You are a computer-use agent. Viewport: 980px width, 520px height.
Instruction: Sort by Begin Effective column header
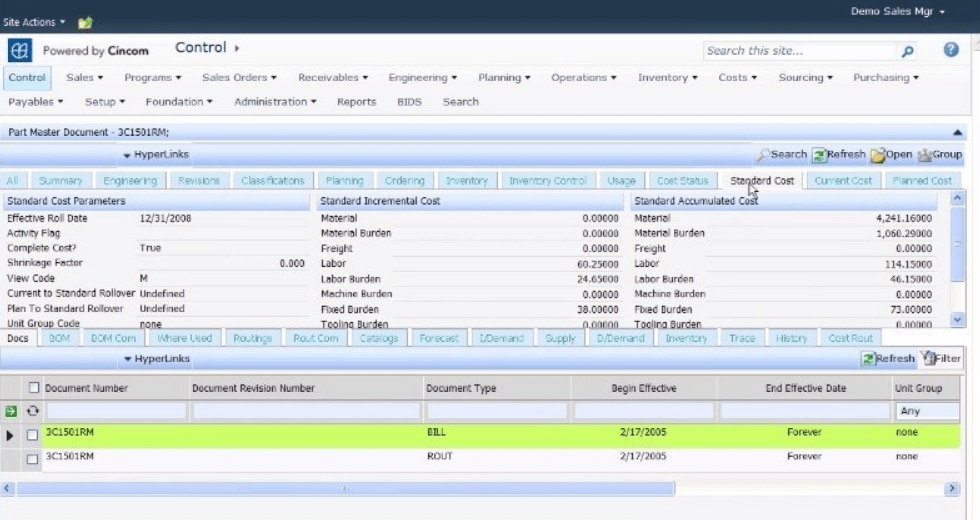(x=644, y=388)
